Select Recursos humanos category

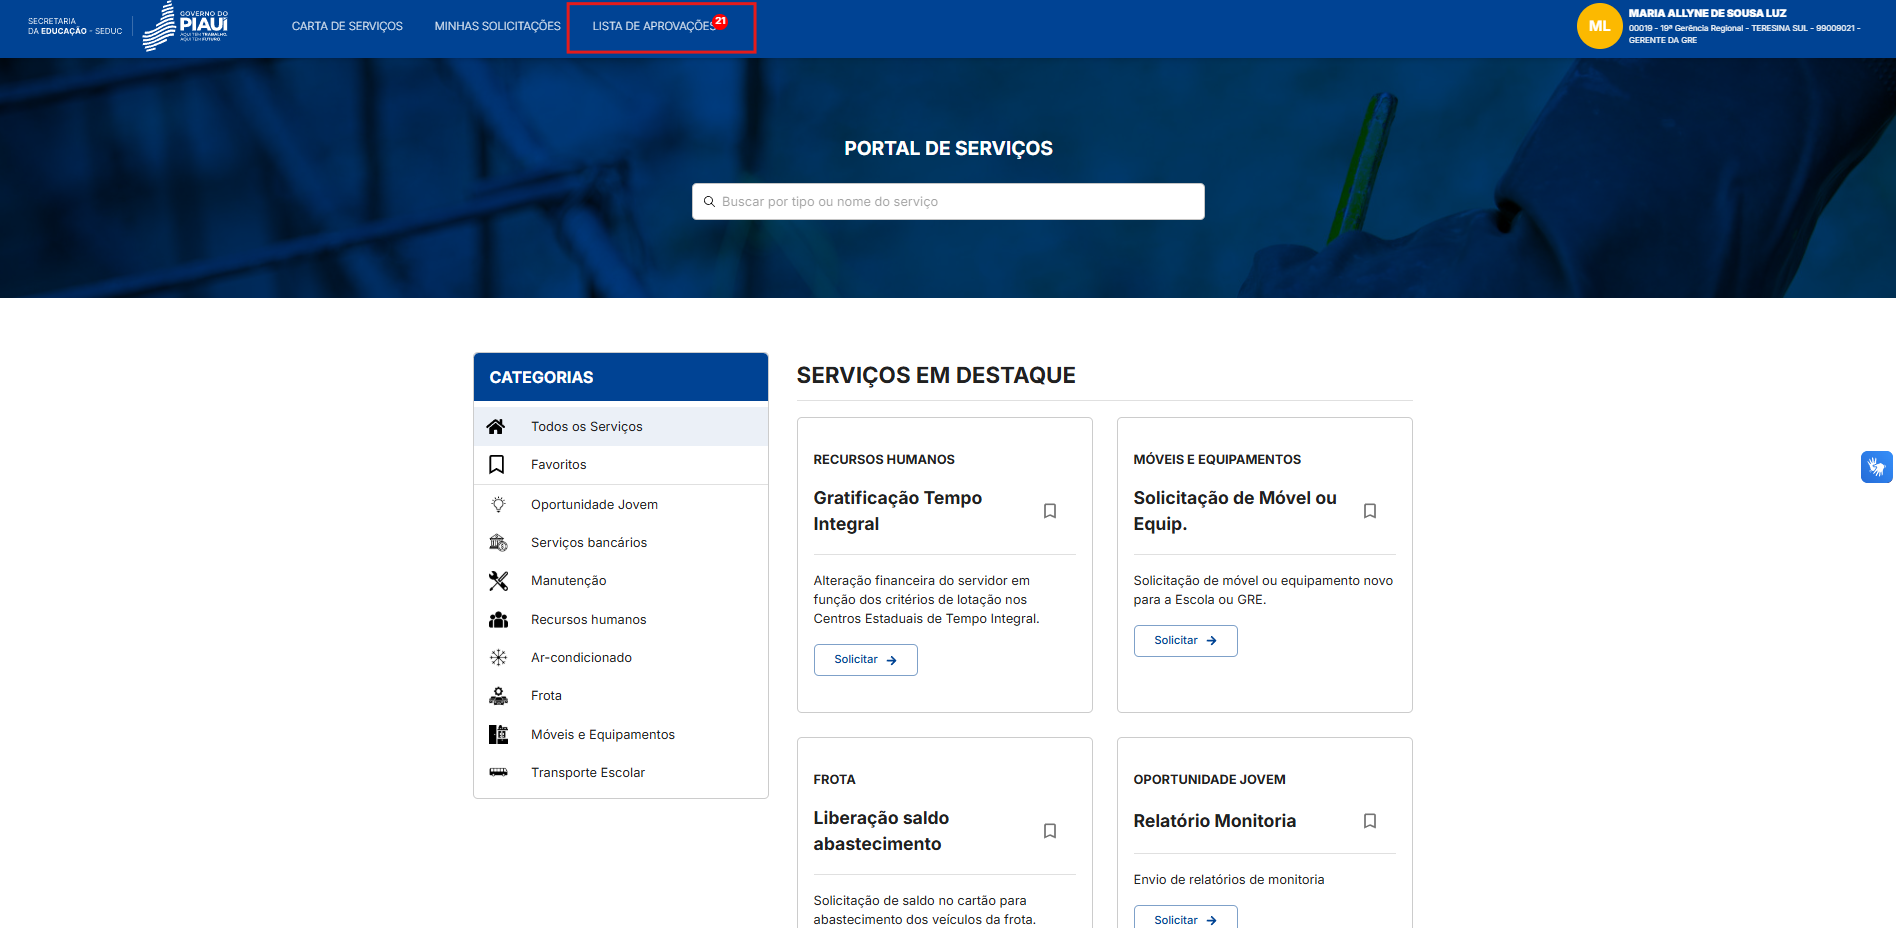[588, 620]
